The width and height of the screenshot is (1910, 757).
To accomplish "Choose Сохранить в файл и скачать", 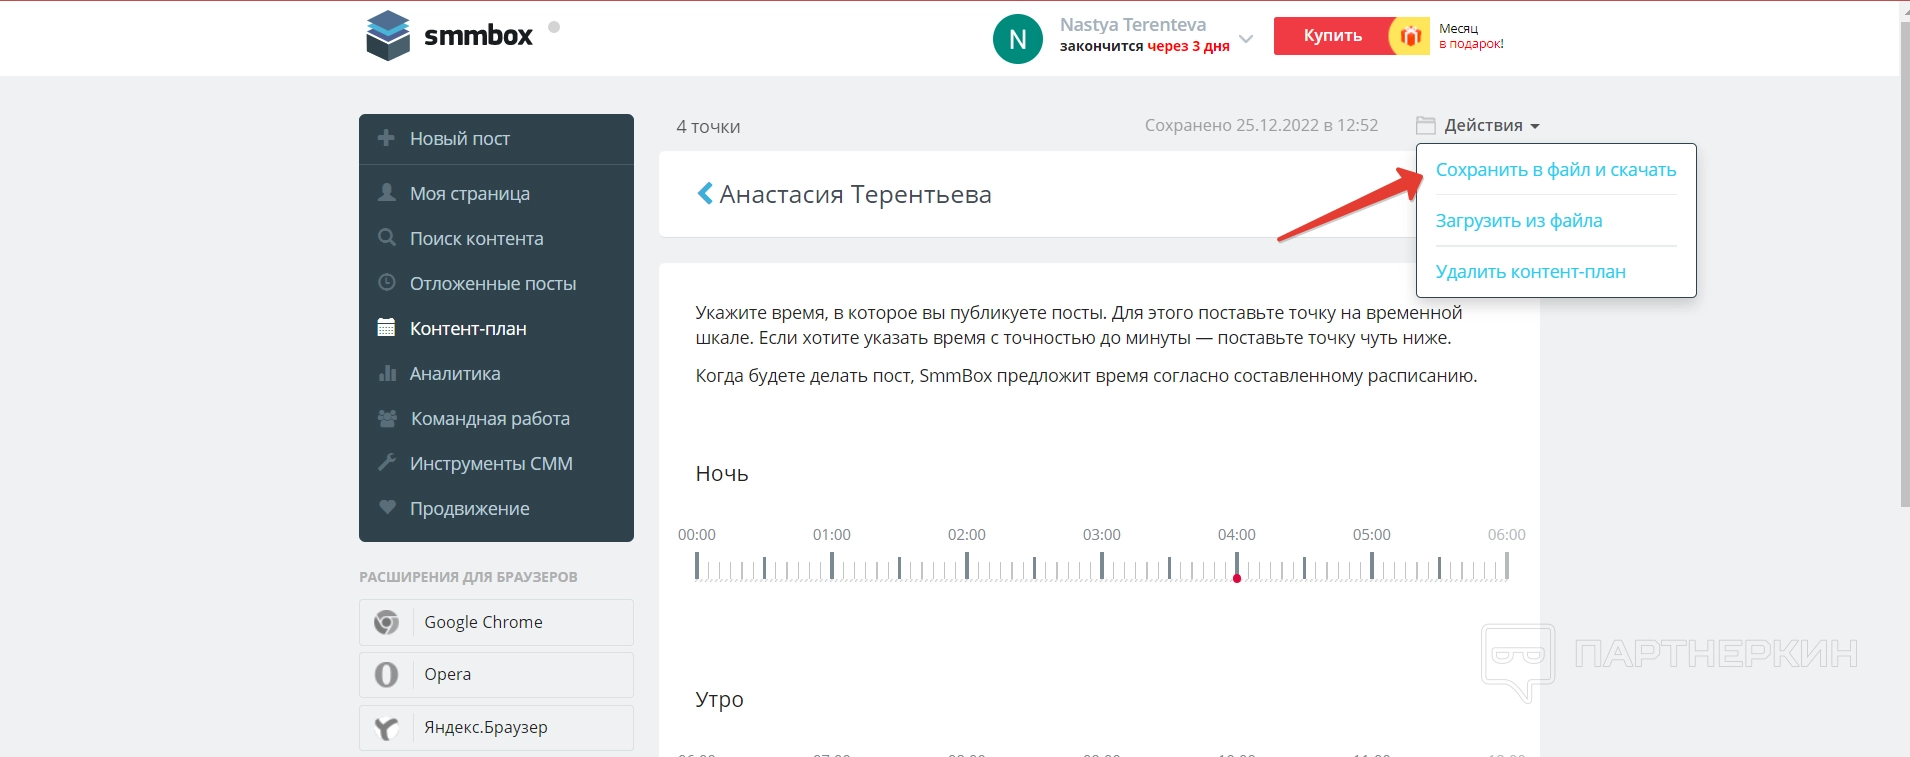I will click(x=1556, y=170).
